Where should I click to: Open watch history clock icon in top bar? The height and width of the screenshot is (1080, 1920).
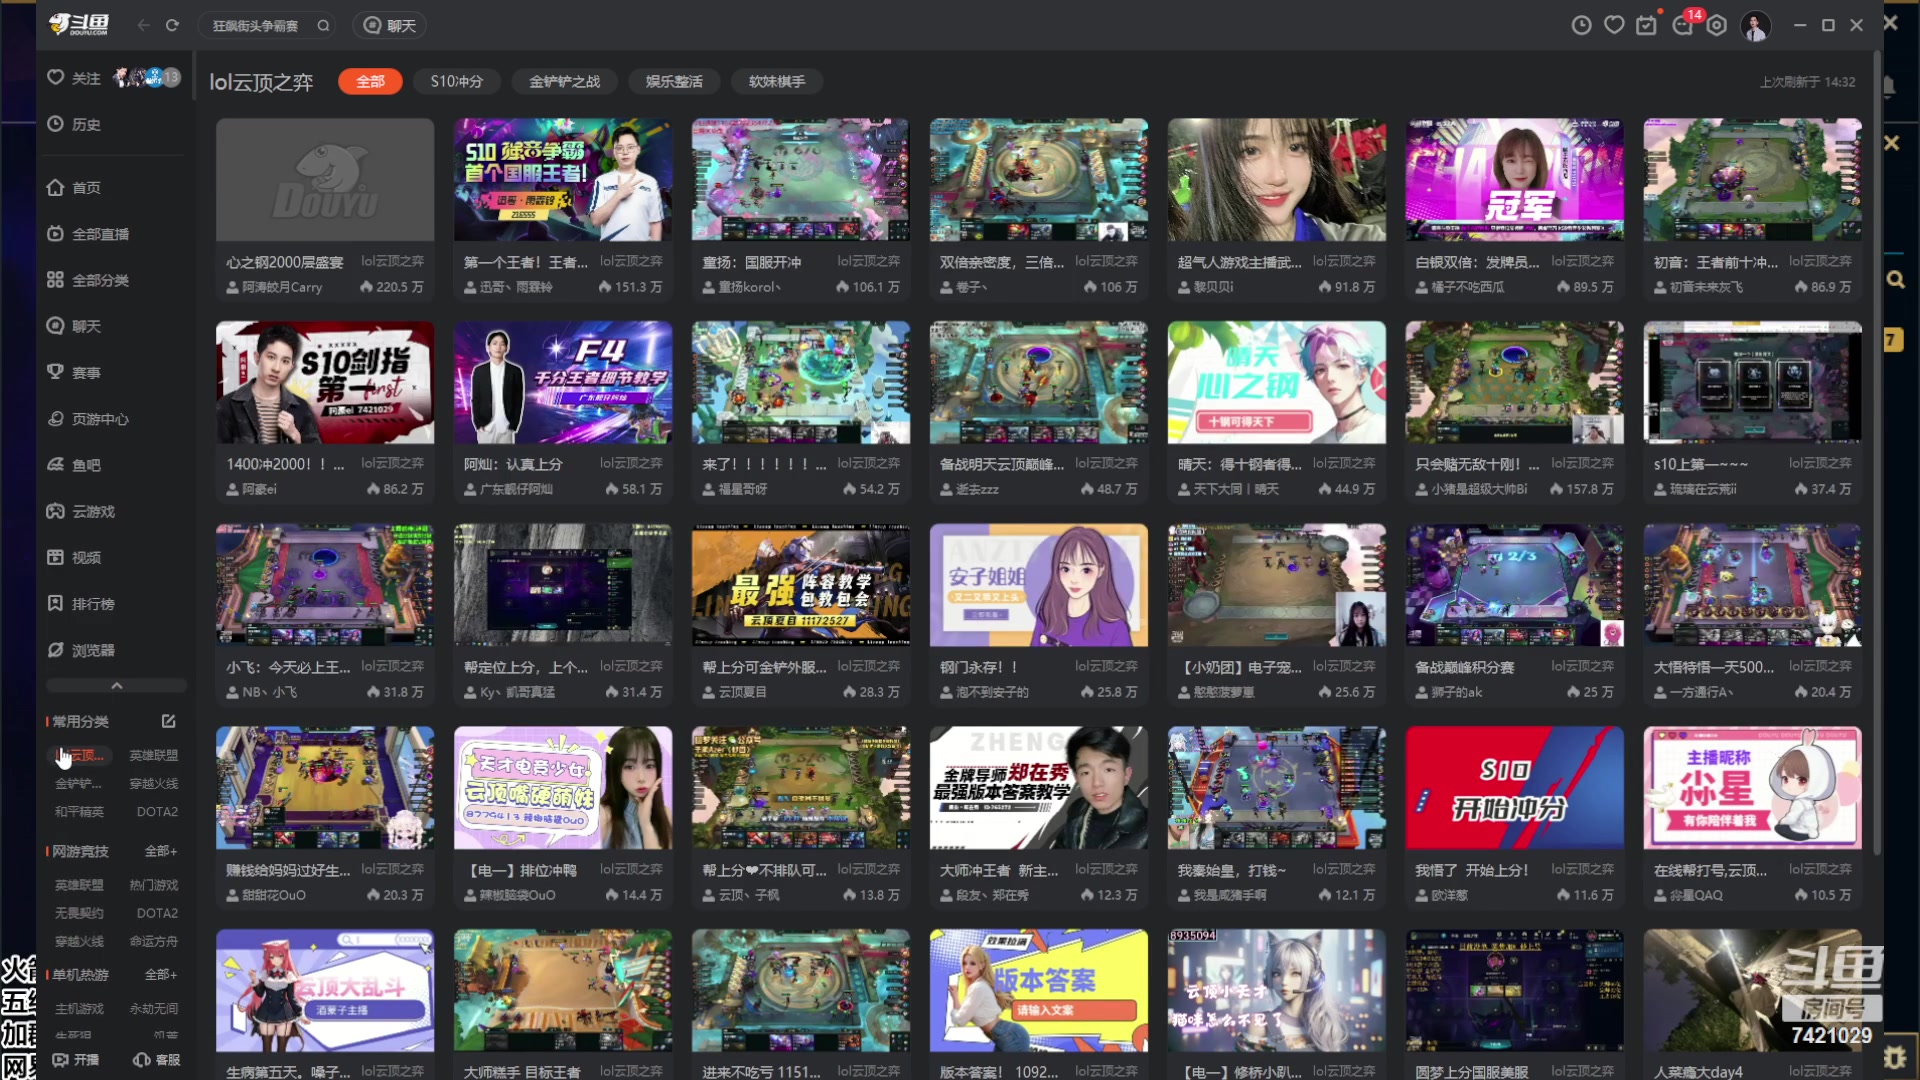1581,26
